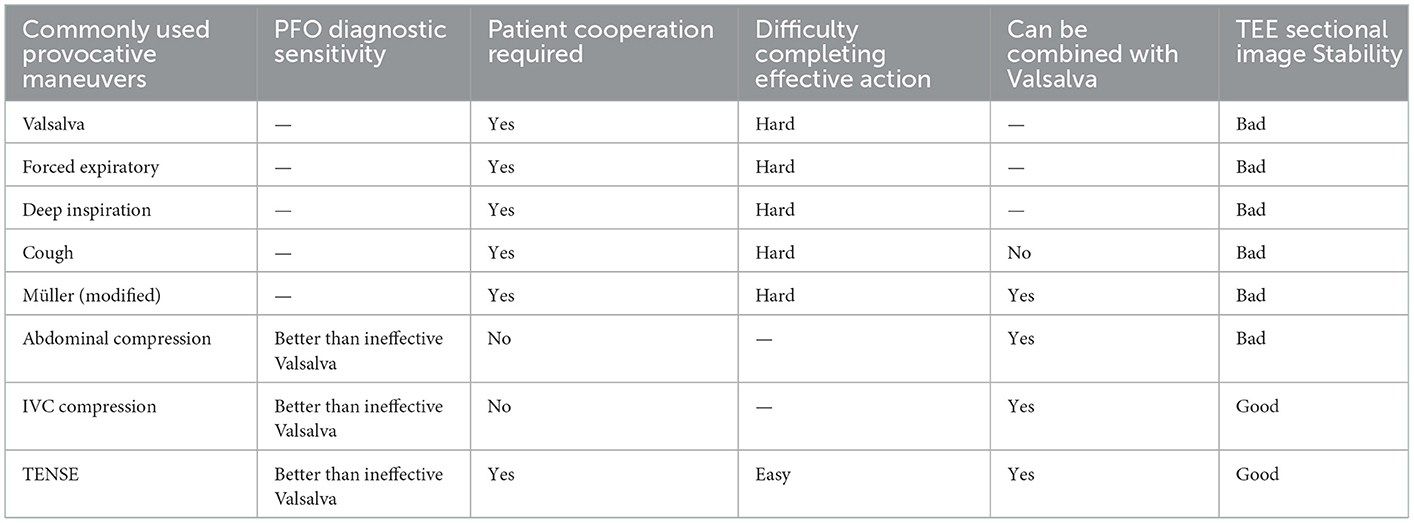1414x523 pixels.
Task: Select 'Good' in the IVC compression row
Action: 1257,407
